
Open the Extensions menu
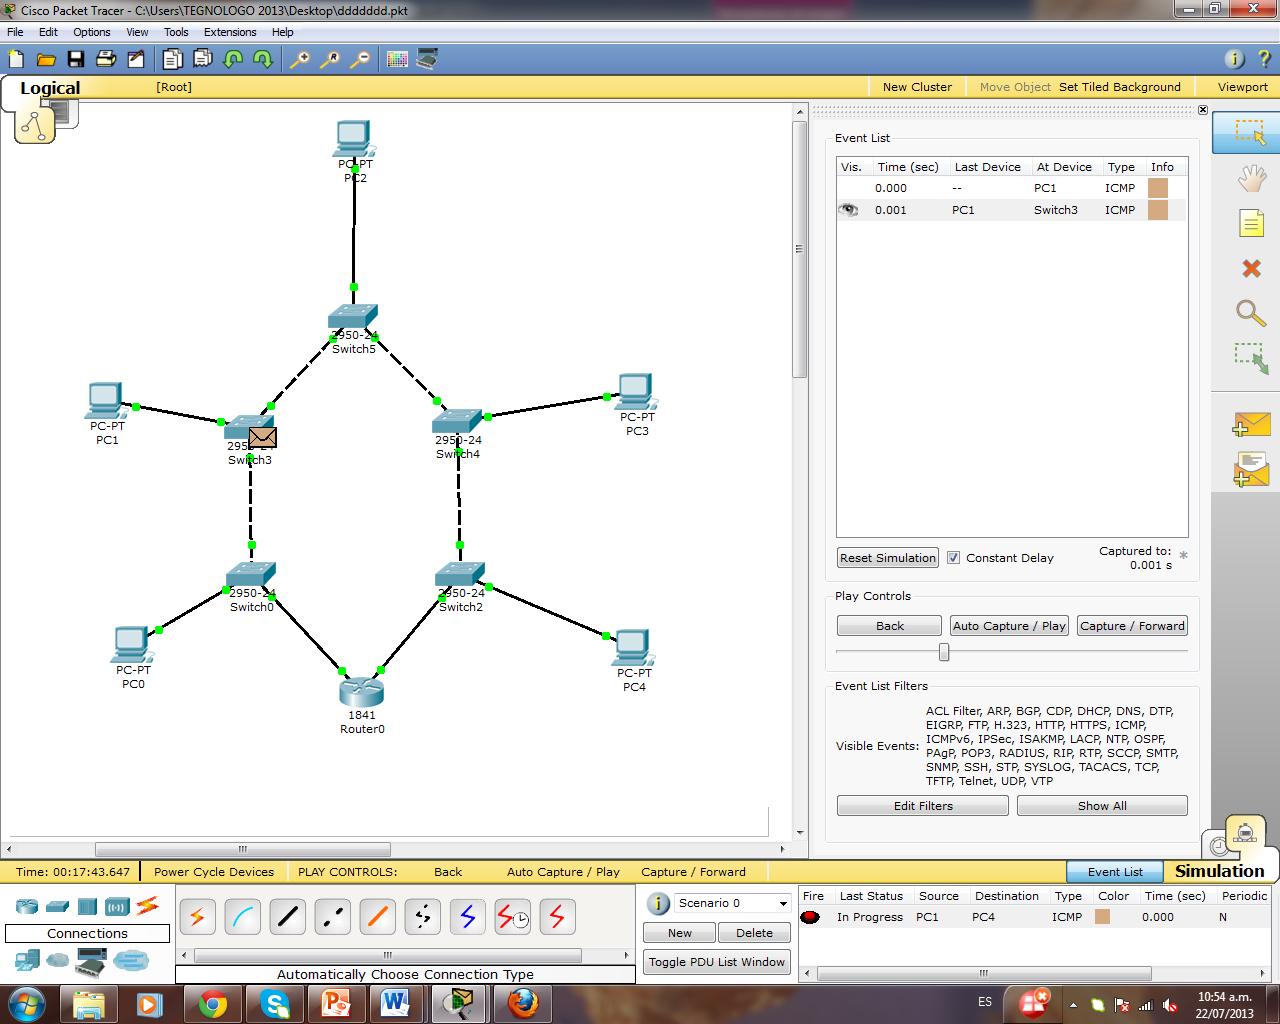pos(230,32)
